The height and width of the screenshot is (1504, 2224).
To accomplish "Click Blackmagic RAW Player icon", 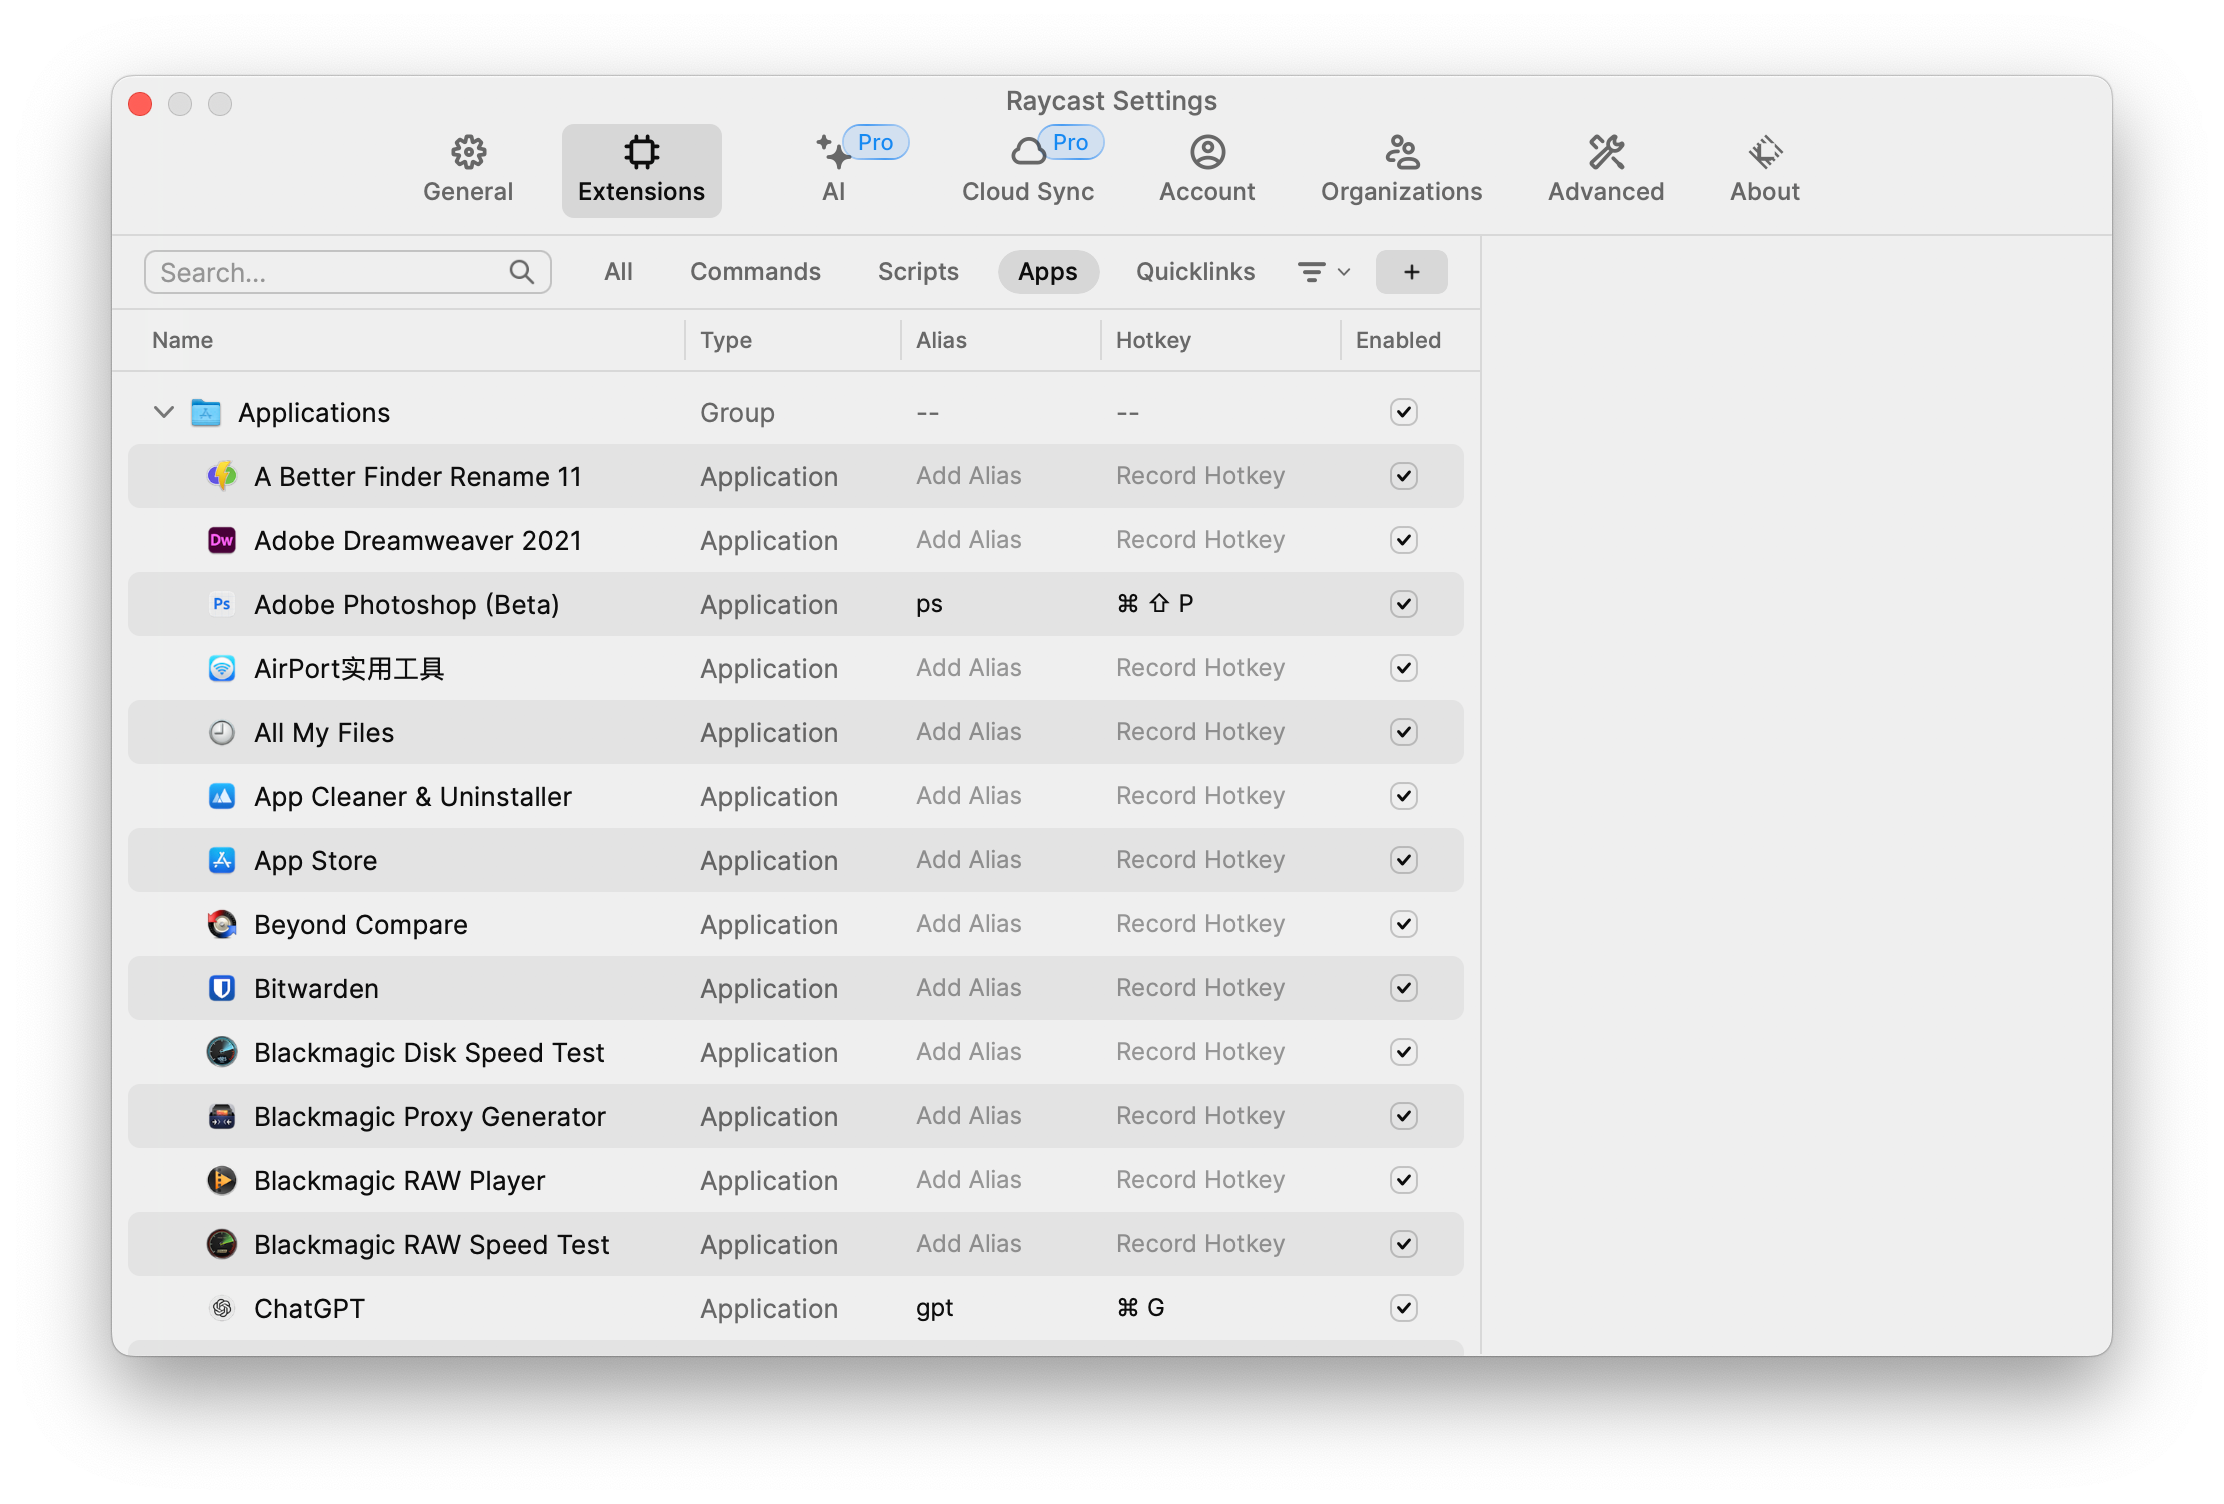I will coord(221,1180).
